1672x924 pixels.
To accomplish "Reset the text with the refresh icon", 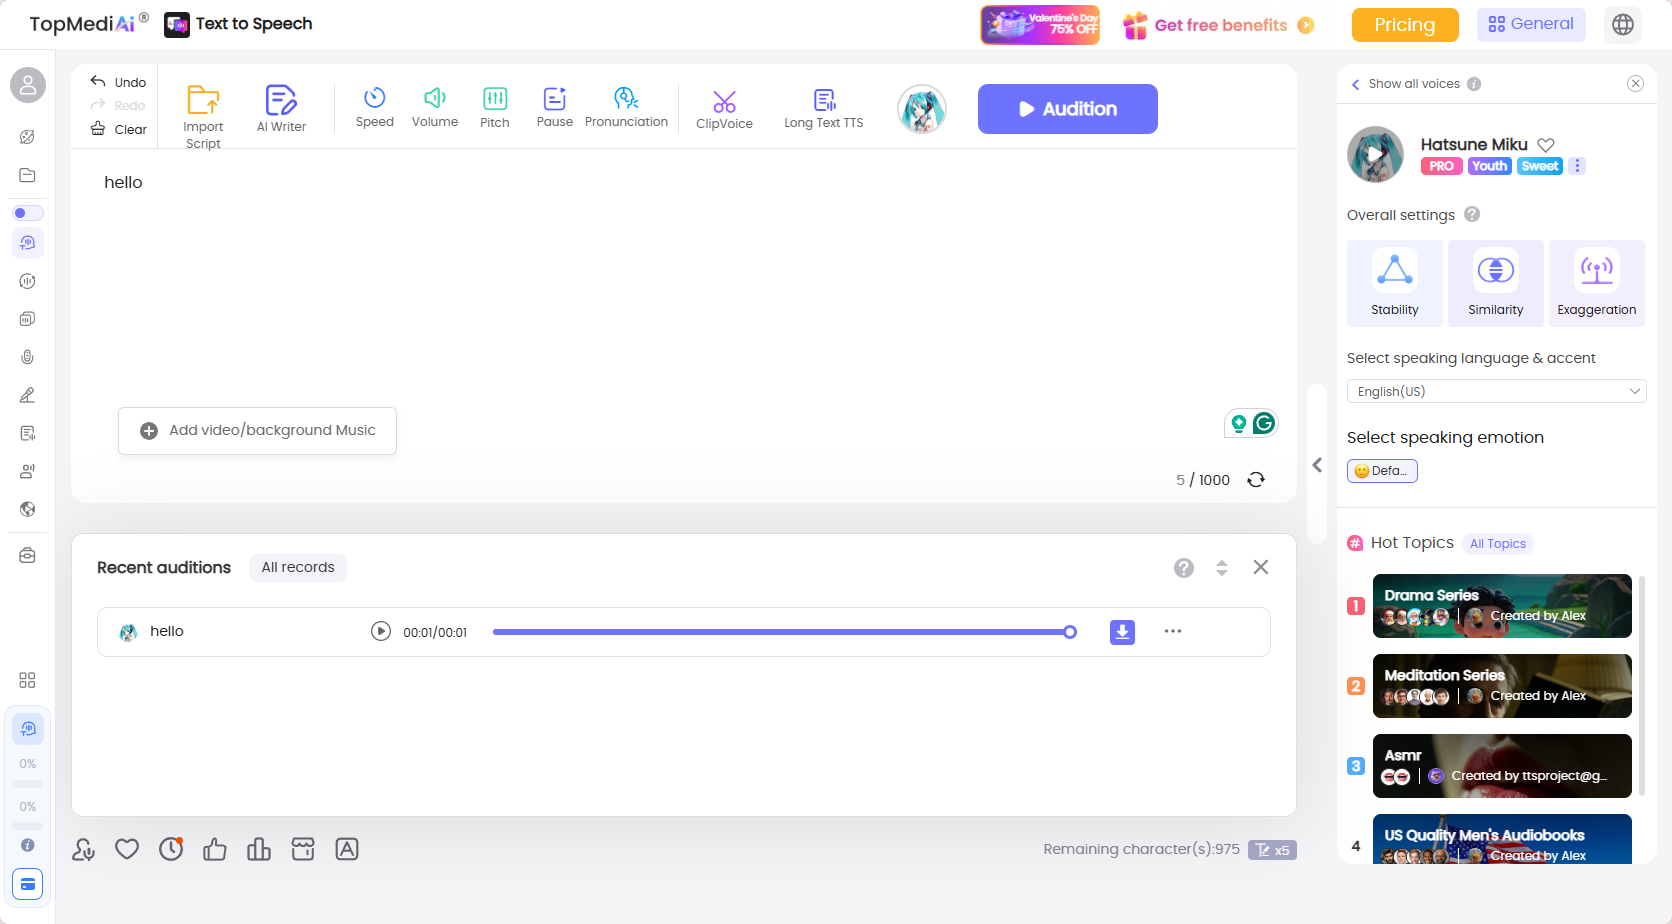I will 1256,480.
